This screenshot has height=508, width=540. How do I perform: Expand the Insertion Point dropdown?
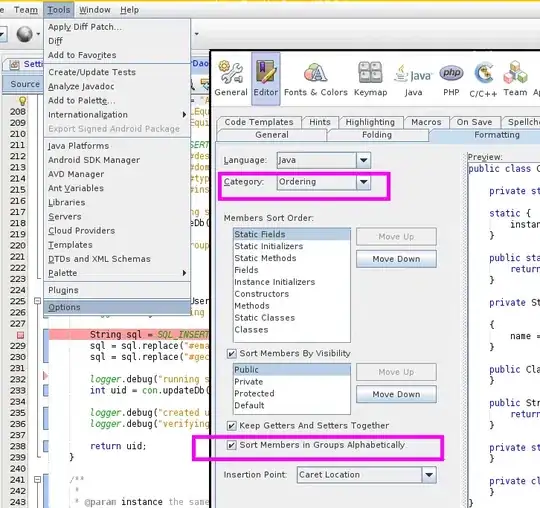point(429,475)
